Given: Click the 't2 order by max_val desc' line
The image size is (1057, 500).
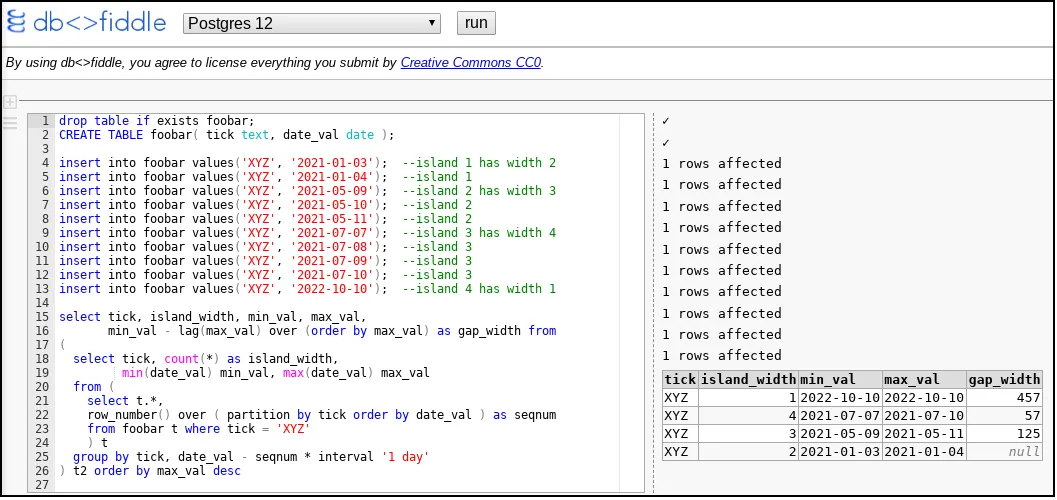Looking at the screenshot, I should pyautogui.click(x=150, y=470).
